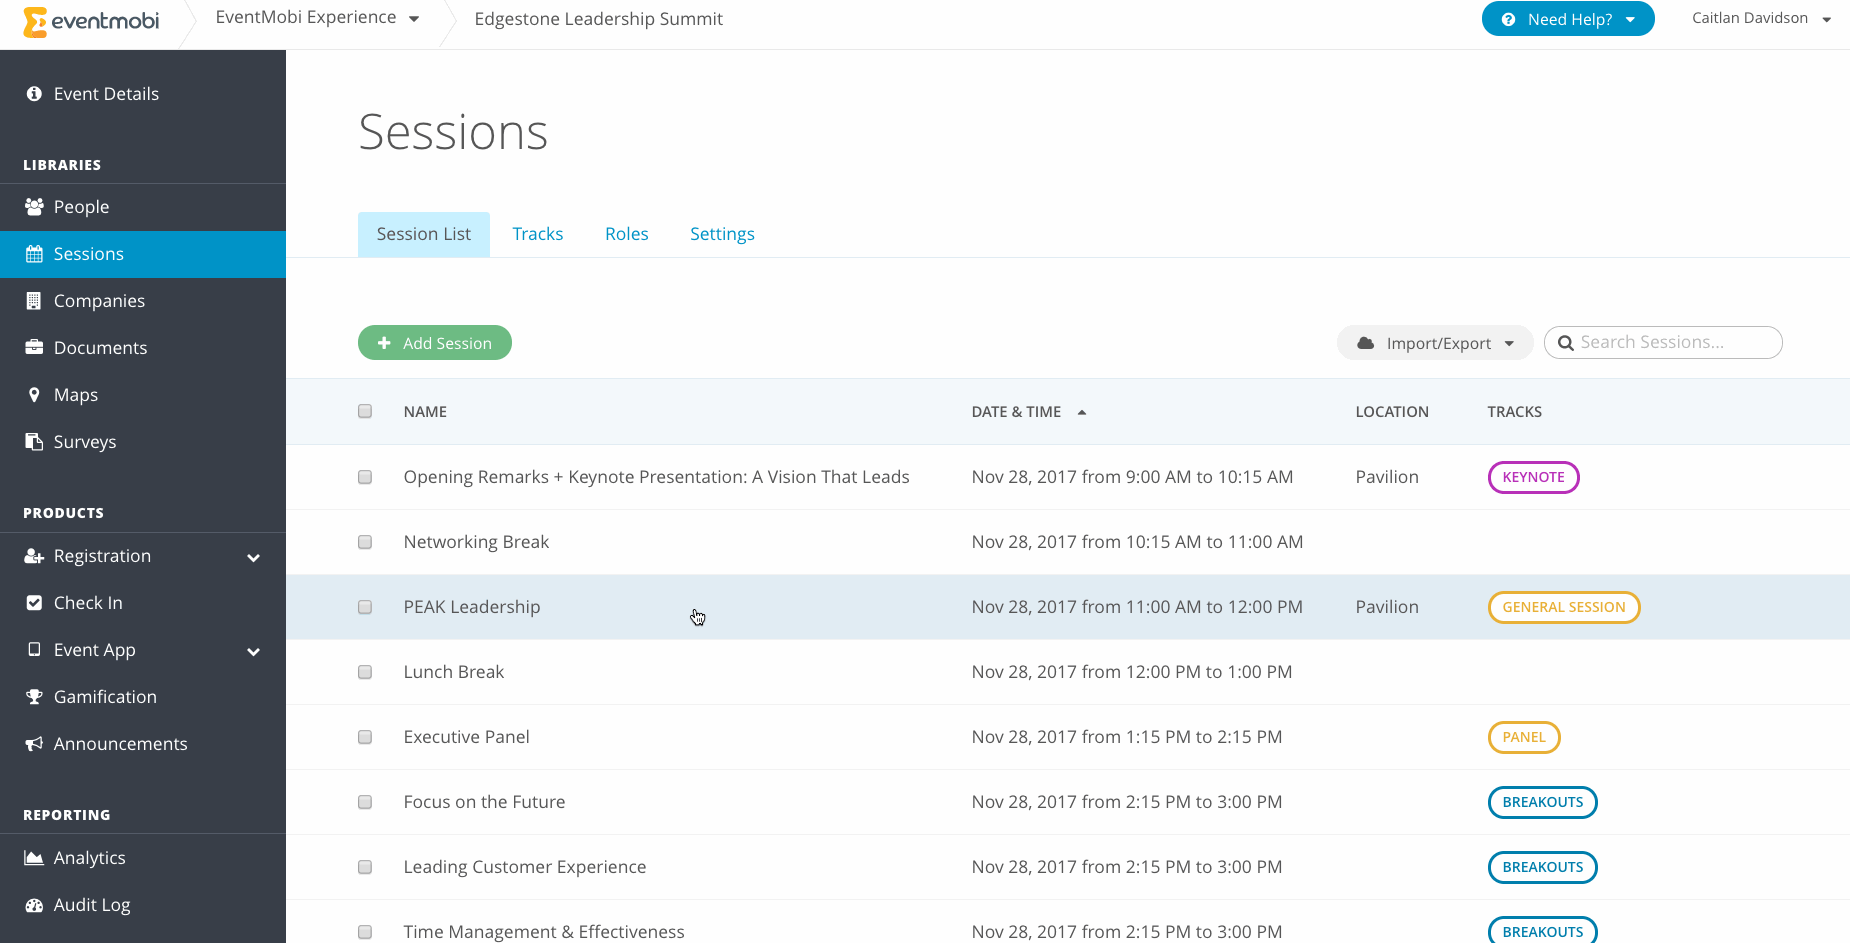This screenshot has width=1850, height=943.
Task: Click Pavilion location for PEAK Leadership
Action: click(1387, 607)
